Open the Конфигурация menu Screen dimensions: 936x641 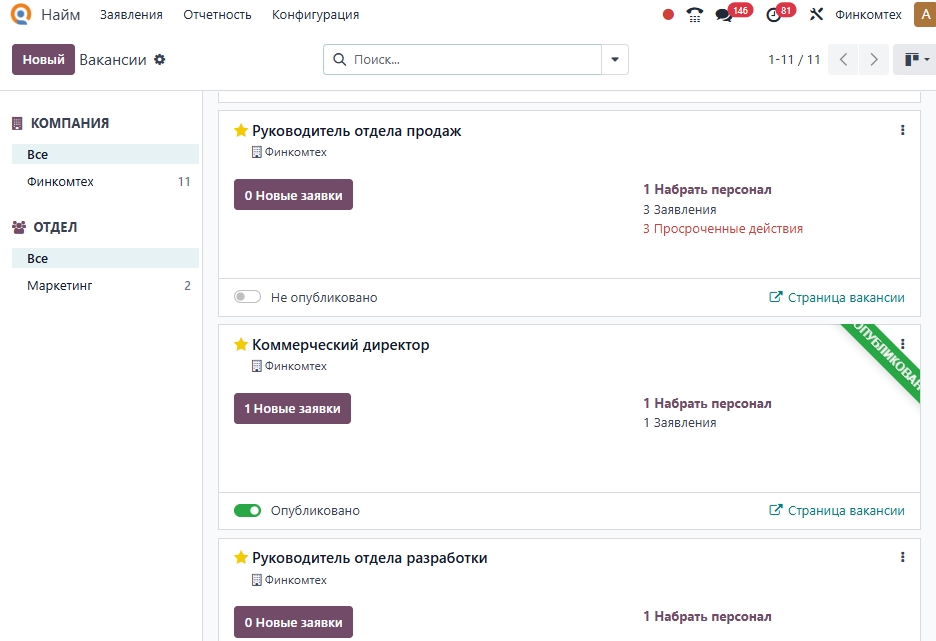click(x=315, y=15)
